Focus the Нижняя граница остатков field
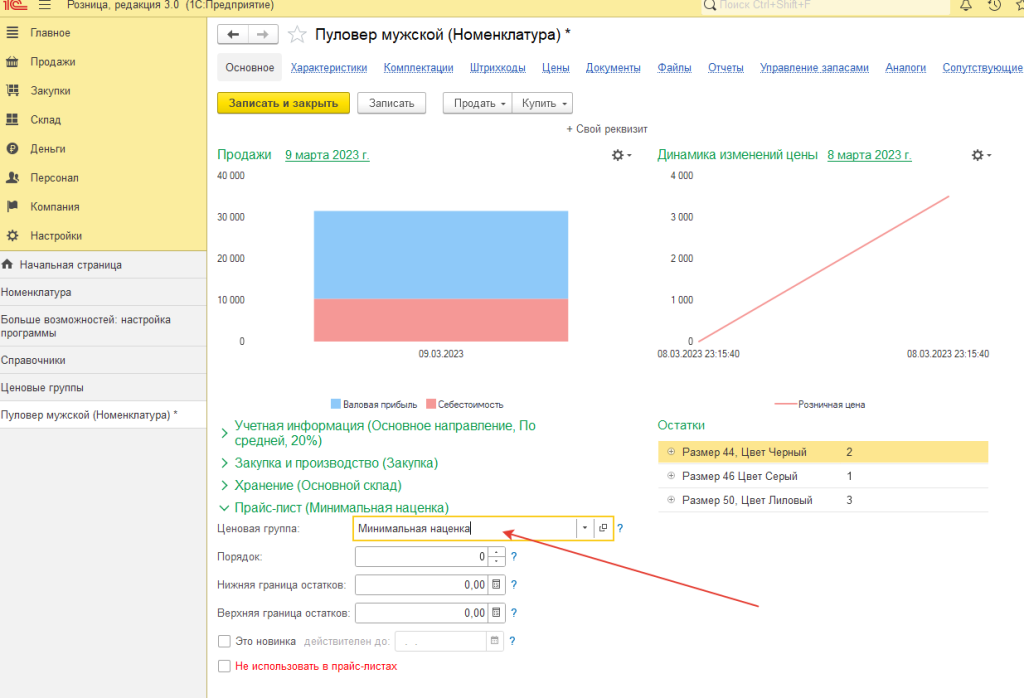The image size is (1024, 698). (422, 584)
